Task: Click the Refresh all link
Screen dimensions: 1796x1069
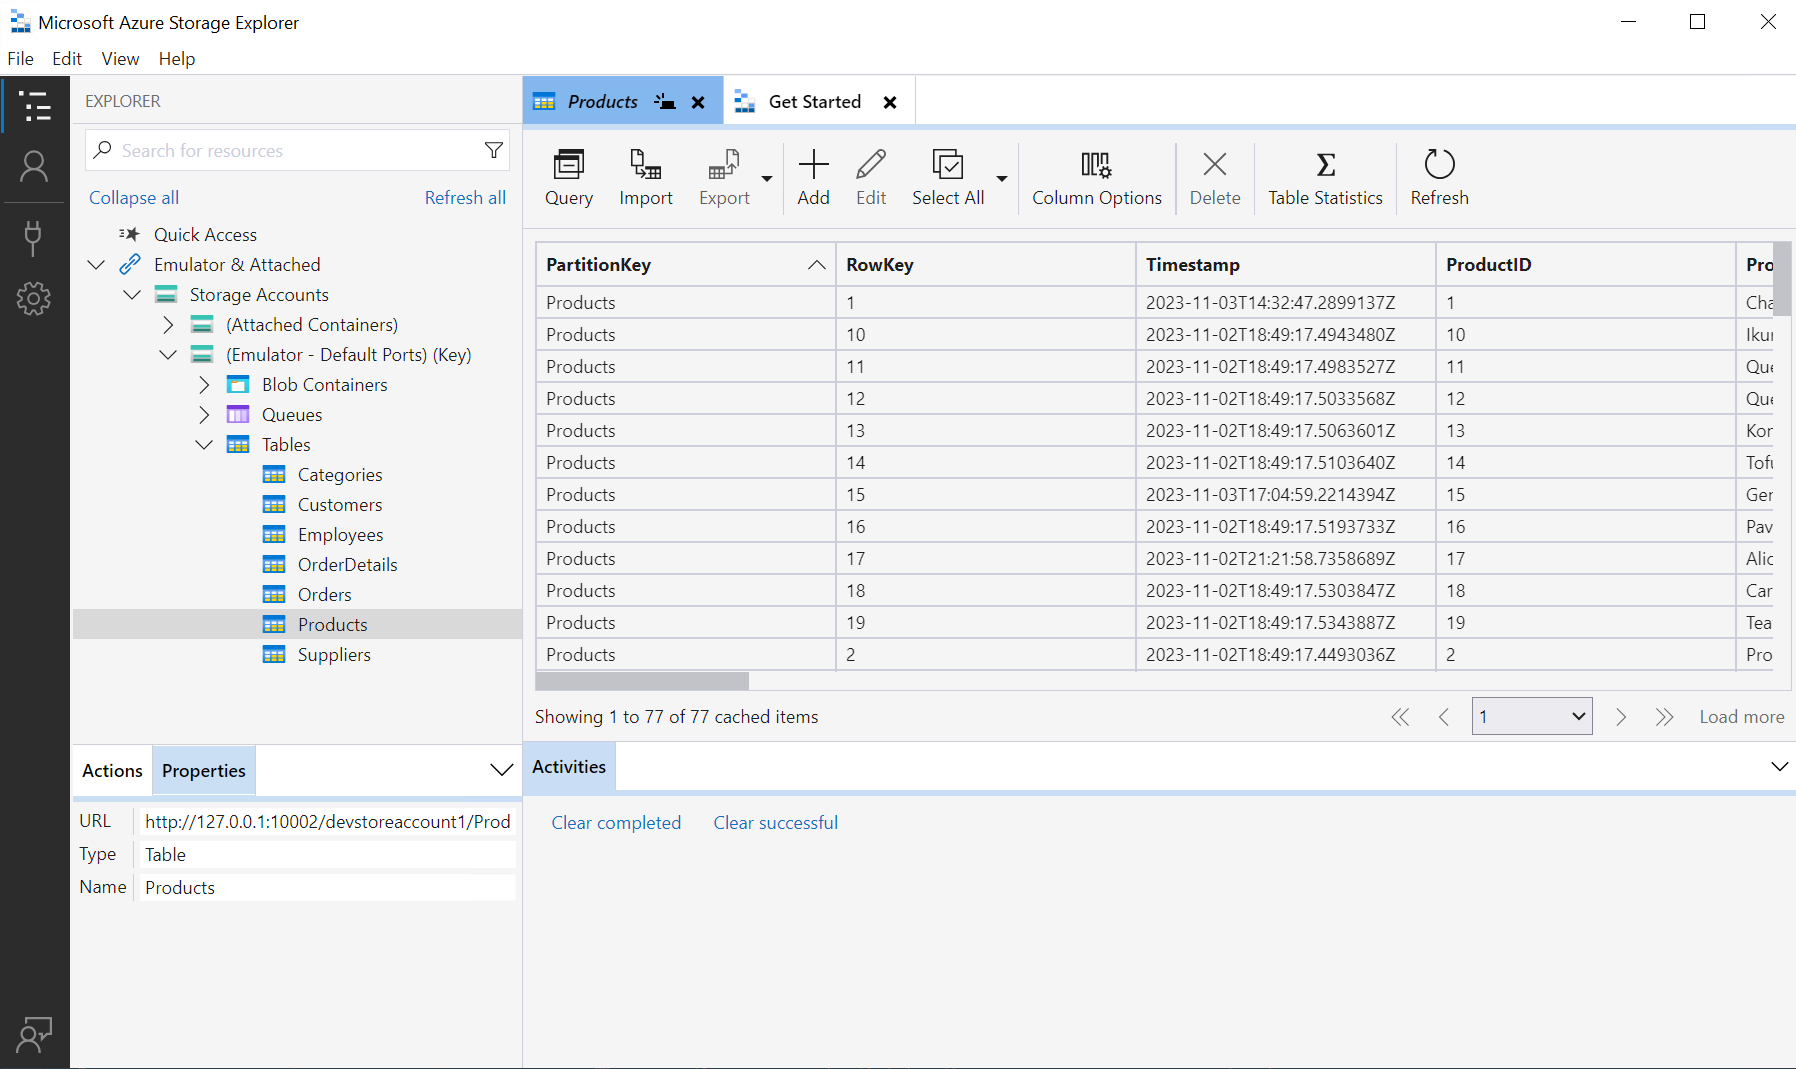Action: pos(465,198)
